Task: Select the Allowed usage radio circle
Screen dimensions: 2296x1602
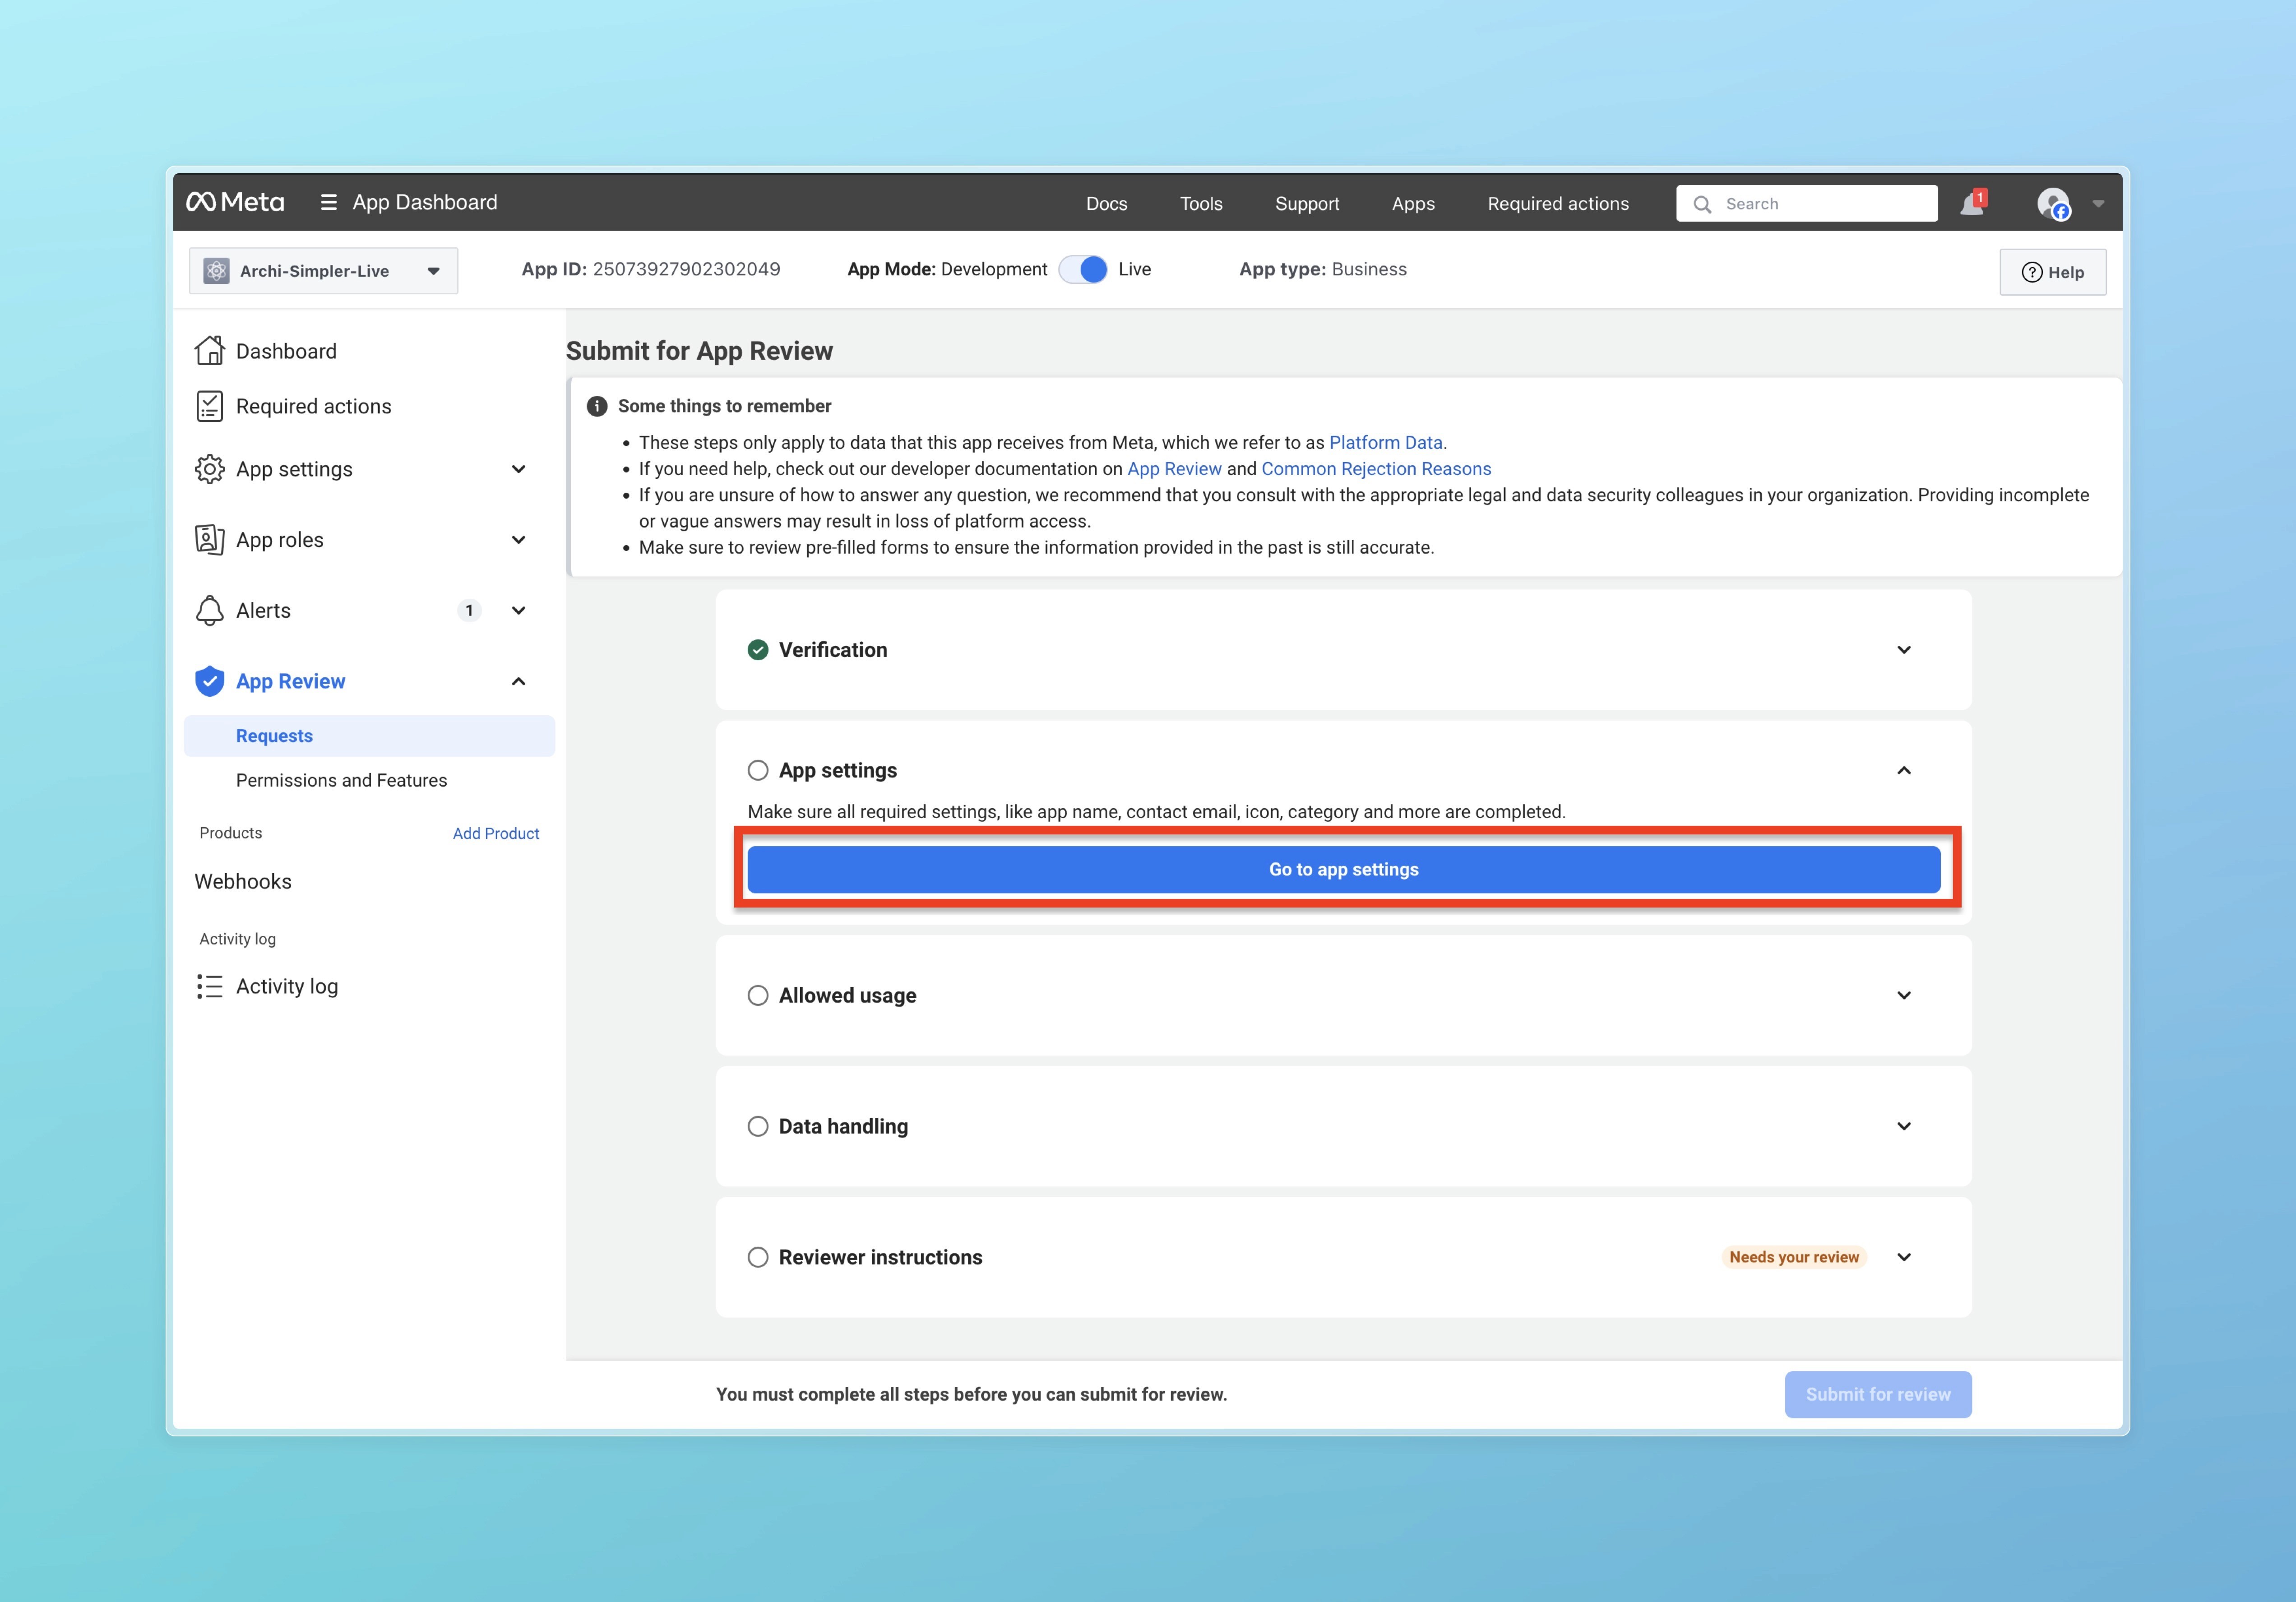Action: tap(758, 995)
